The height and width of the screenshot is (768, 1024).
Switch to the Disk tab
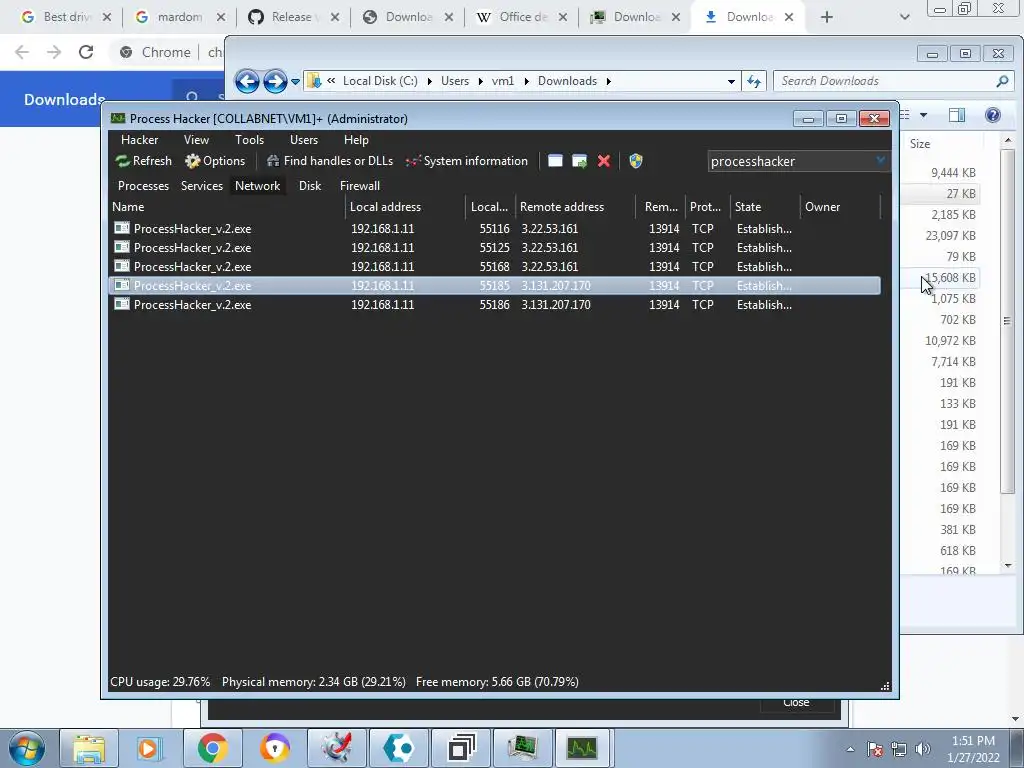coord(310,185)
